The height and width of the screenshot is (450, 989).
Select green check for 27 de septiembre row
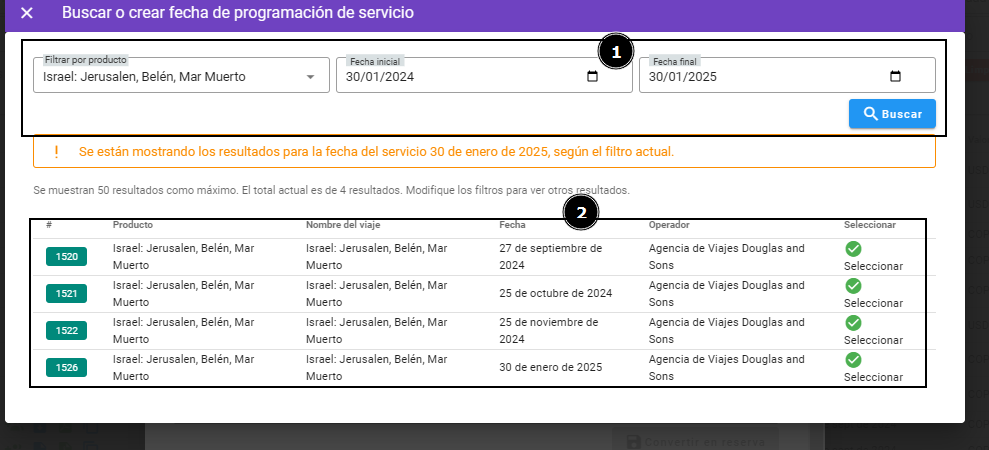pyautogui.click(x=853, y=249)
